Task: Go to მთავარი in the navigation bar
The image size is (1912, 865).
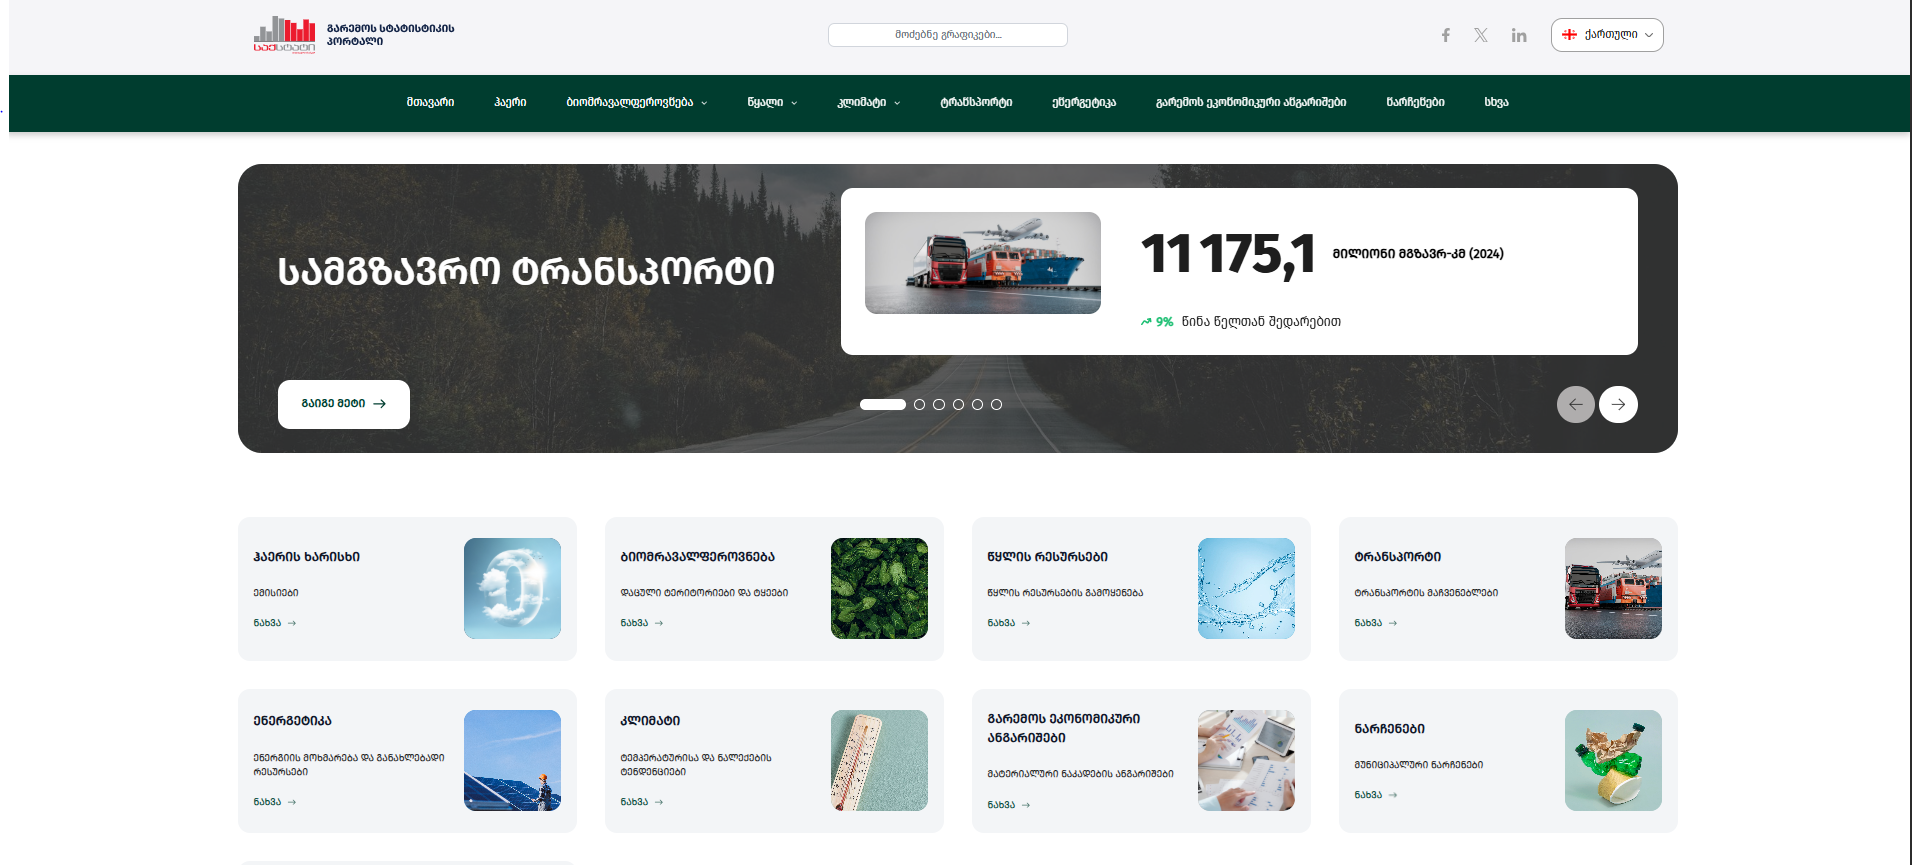Action: (430, 103)
